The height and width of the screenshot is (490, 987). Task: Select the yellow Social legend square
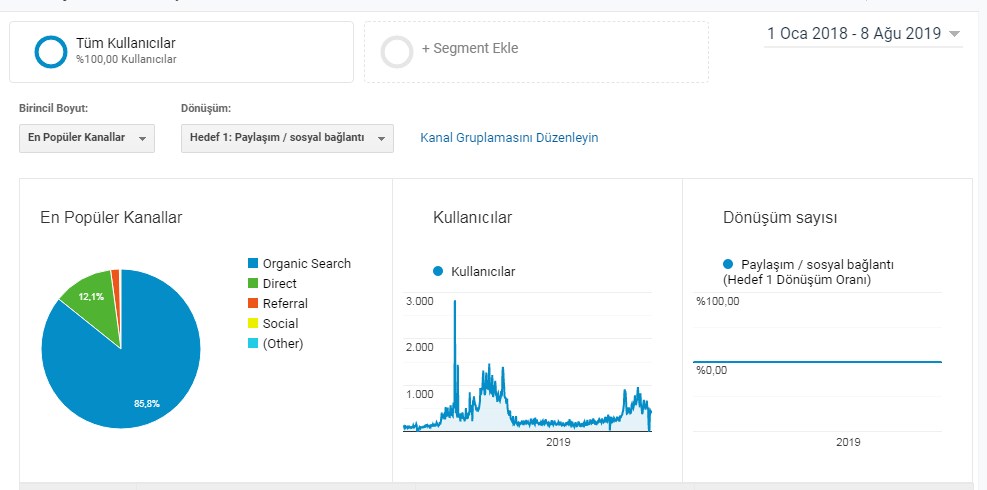pos(253,323)
